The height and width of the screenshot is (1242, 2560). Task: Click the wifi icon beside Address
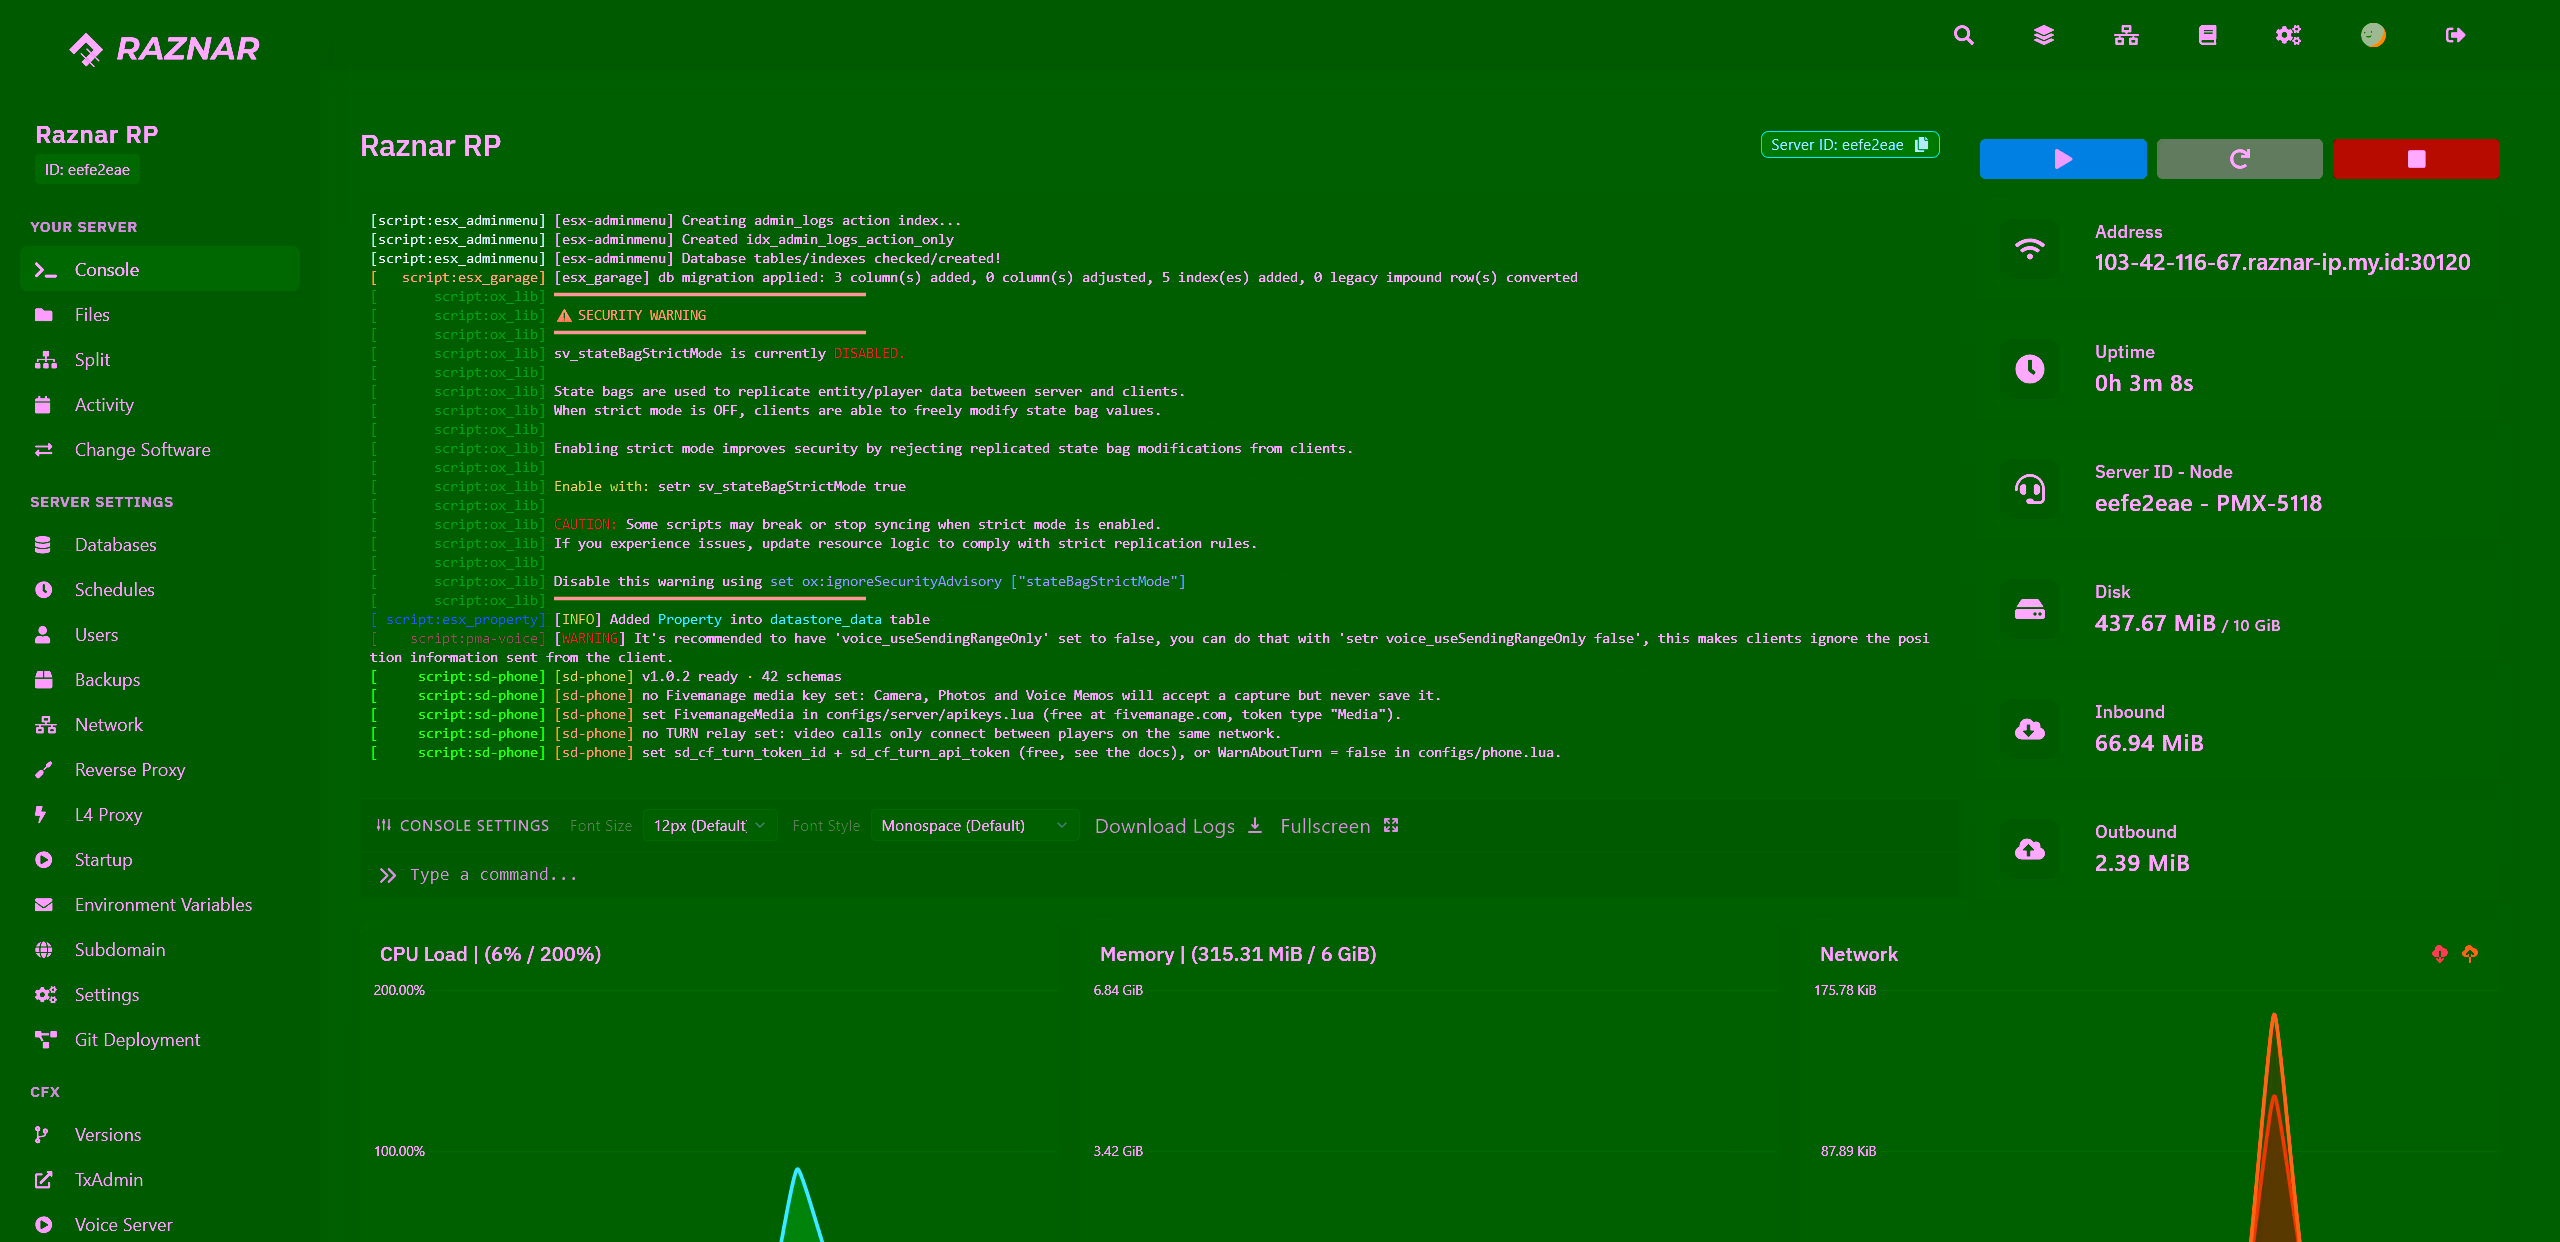pos(2030,248)
